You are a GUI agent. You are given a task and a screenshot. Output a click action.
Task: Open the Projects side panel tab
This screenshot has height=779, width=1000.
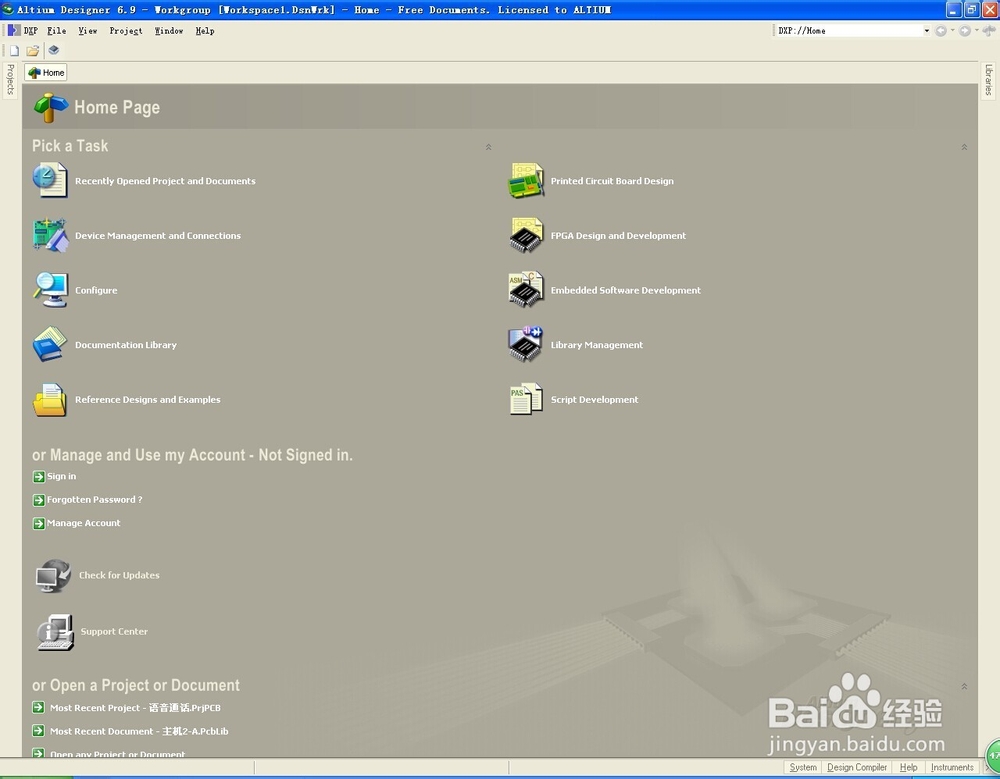tap(10, 80)
